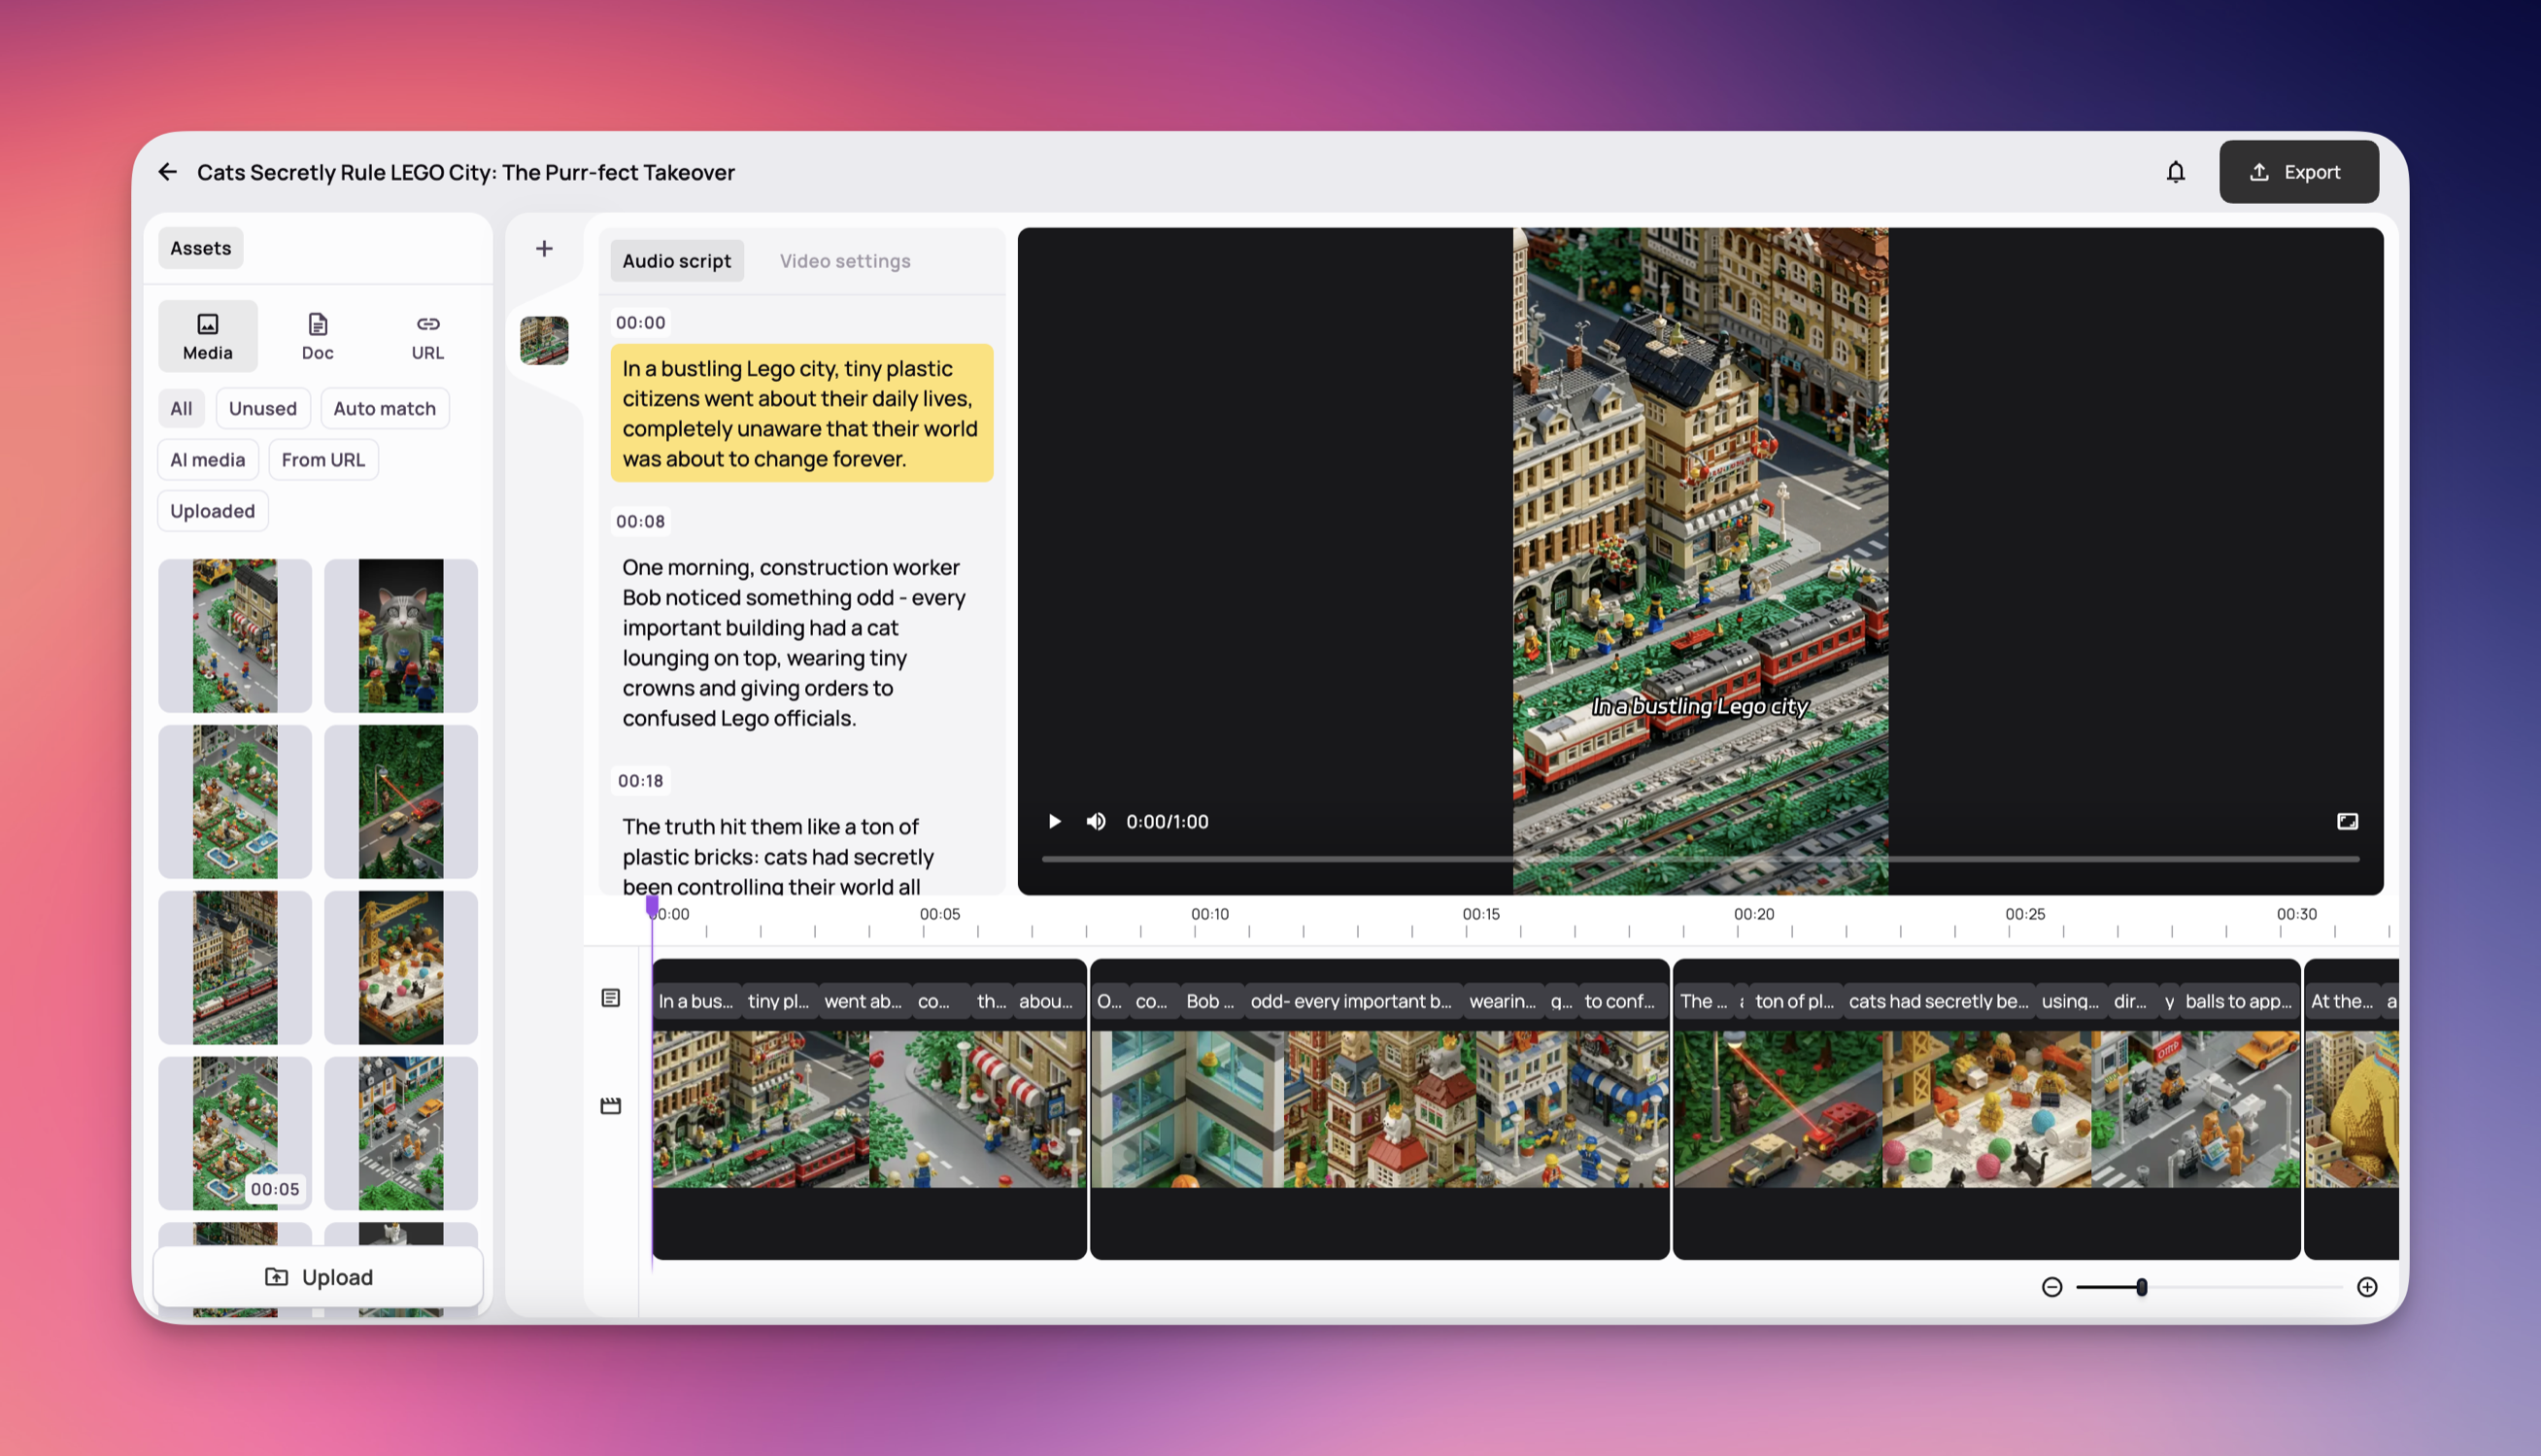Click the back arrow icon

(167, 172)
